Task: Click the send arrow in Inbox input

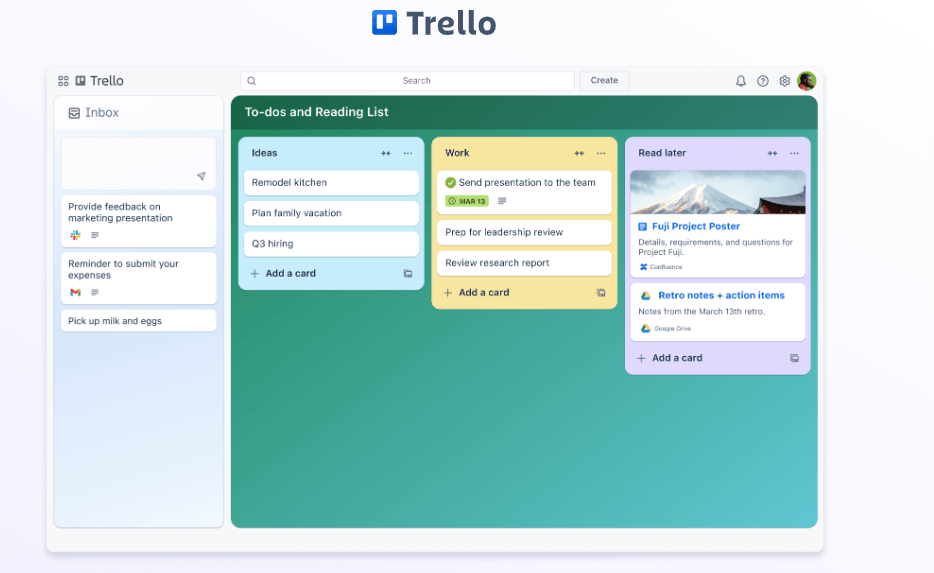Action: point(201,176)
